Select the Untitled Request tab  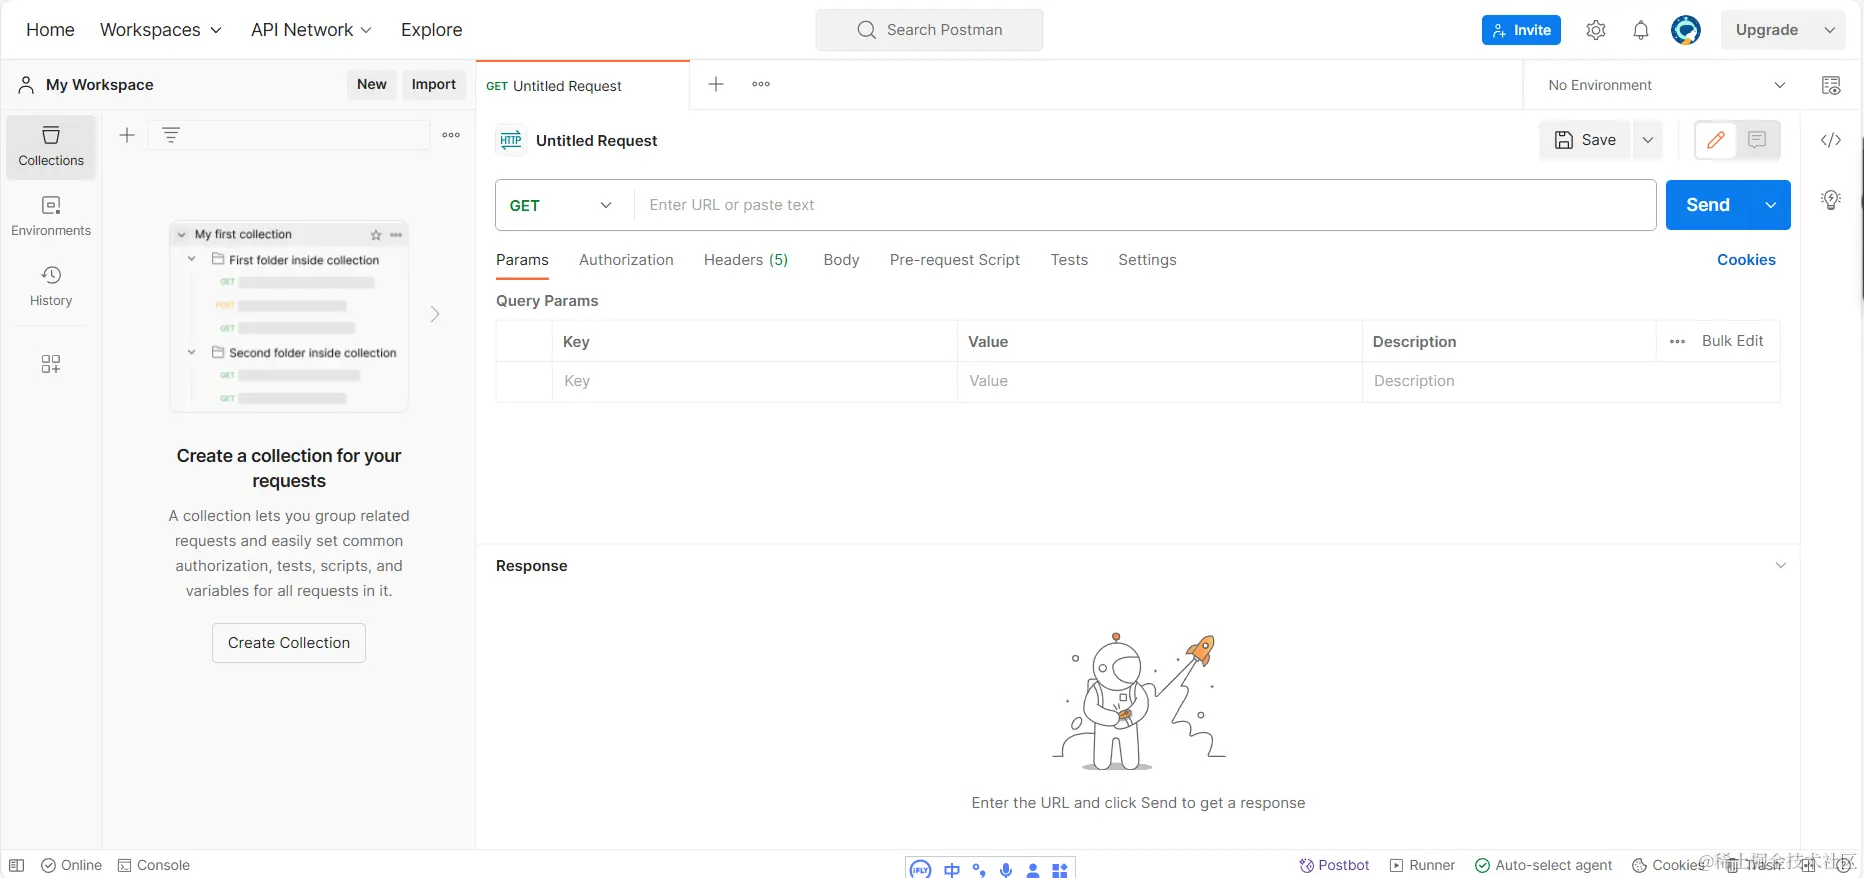coord(583,86)
